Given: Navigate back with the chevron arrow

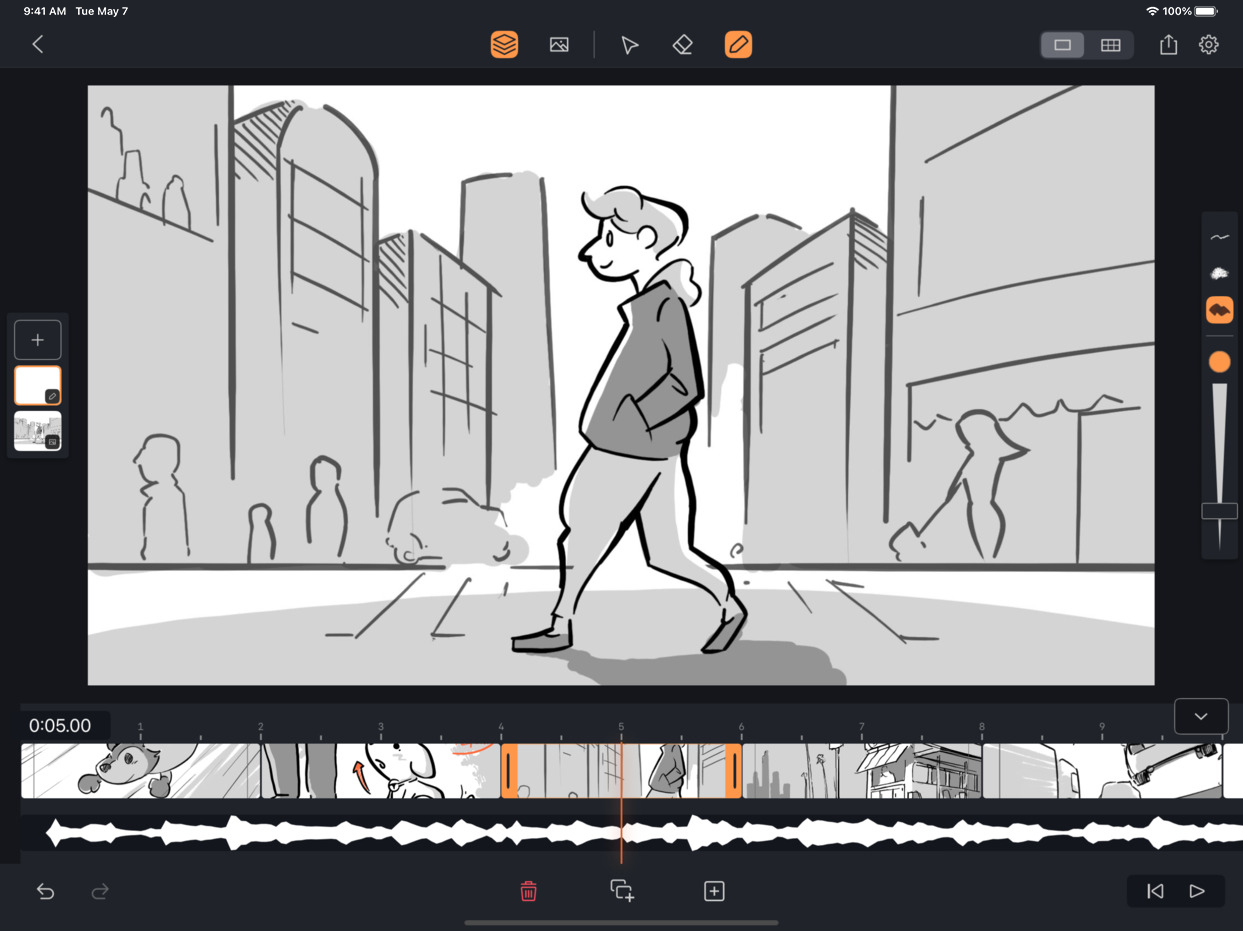Looking at the screenshot, I should [x=37, y=44].
